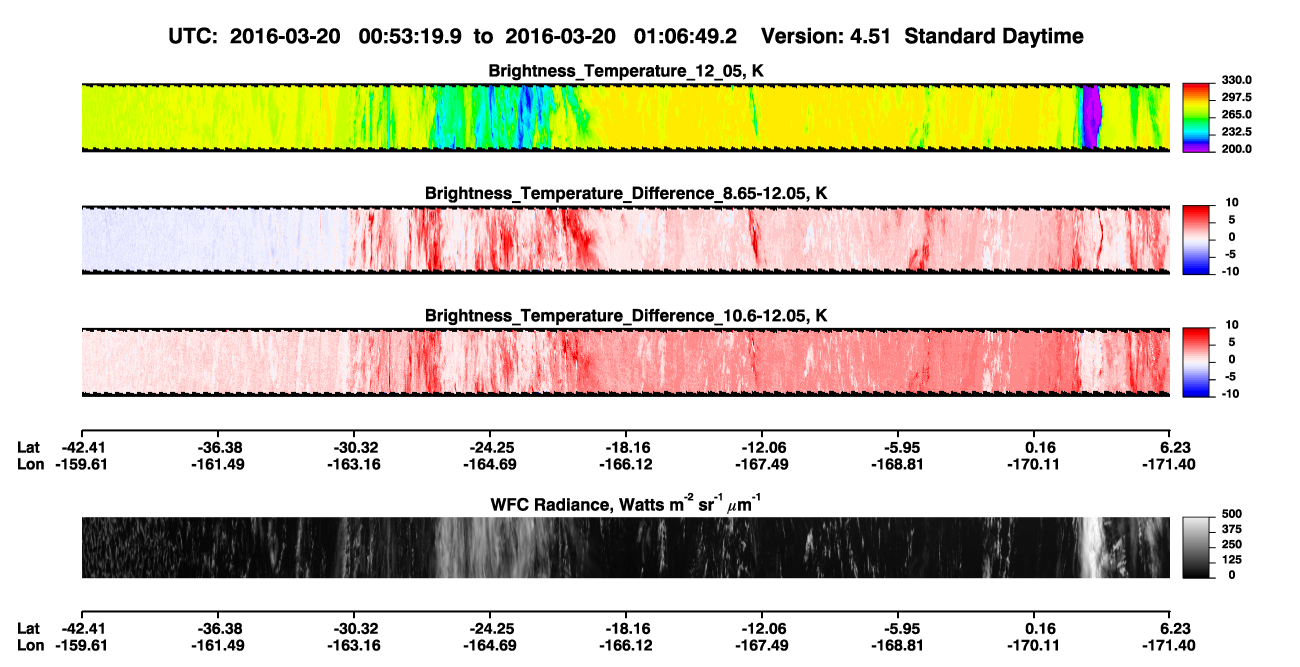Click upper axis longitude value -159.61
This screenshot has height=667, width=1300.
click(81, 464)
